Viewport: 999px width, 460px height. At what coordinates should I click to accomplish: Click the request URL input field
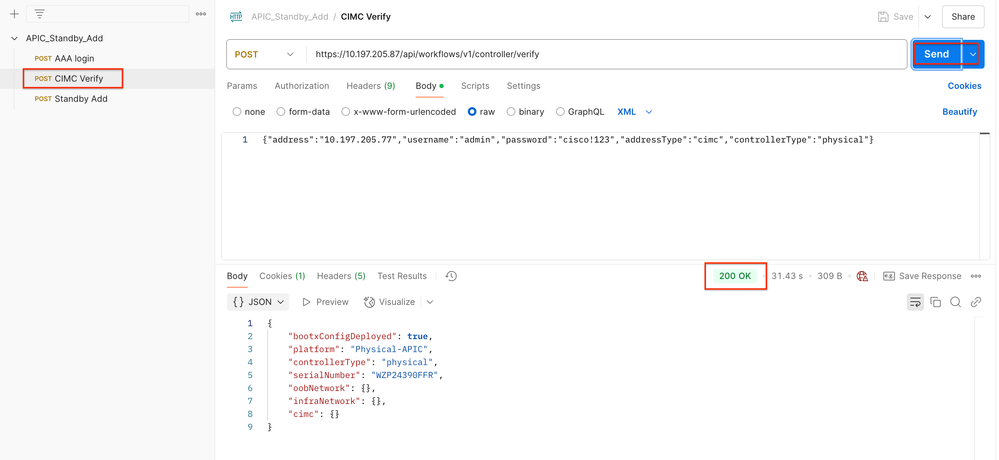(606, 54)
